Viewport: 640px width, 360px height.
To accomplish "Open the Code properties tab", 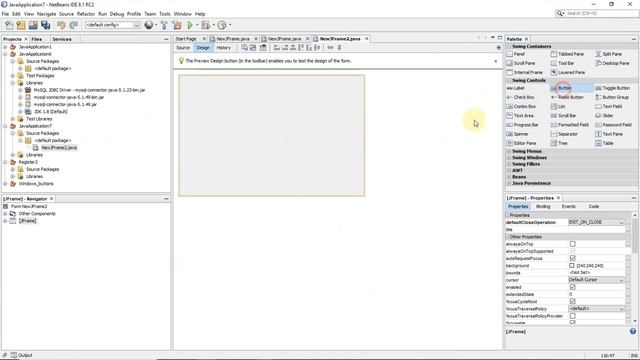I will pyautogui.click(x=593, y=207).
